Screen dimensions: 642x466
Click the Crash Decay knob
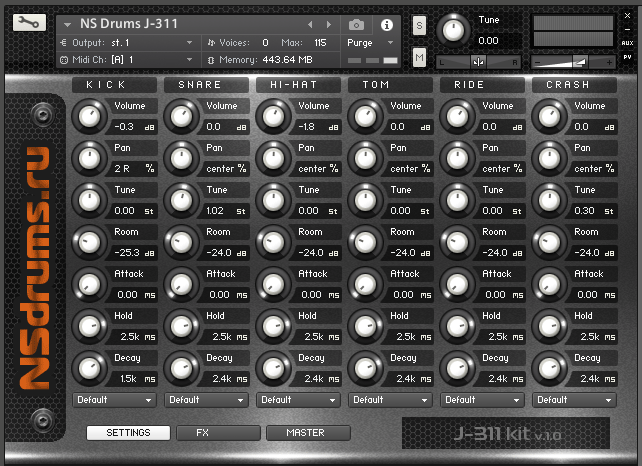click(x=549, y=370)
